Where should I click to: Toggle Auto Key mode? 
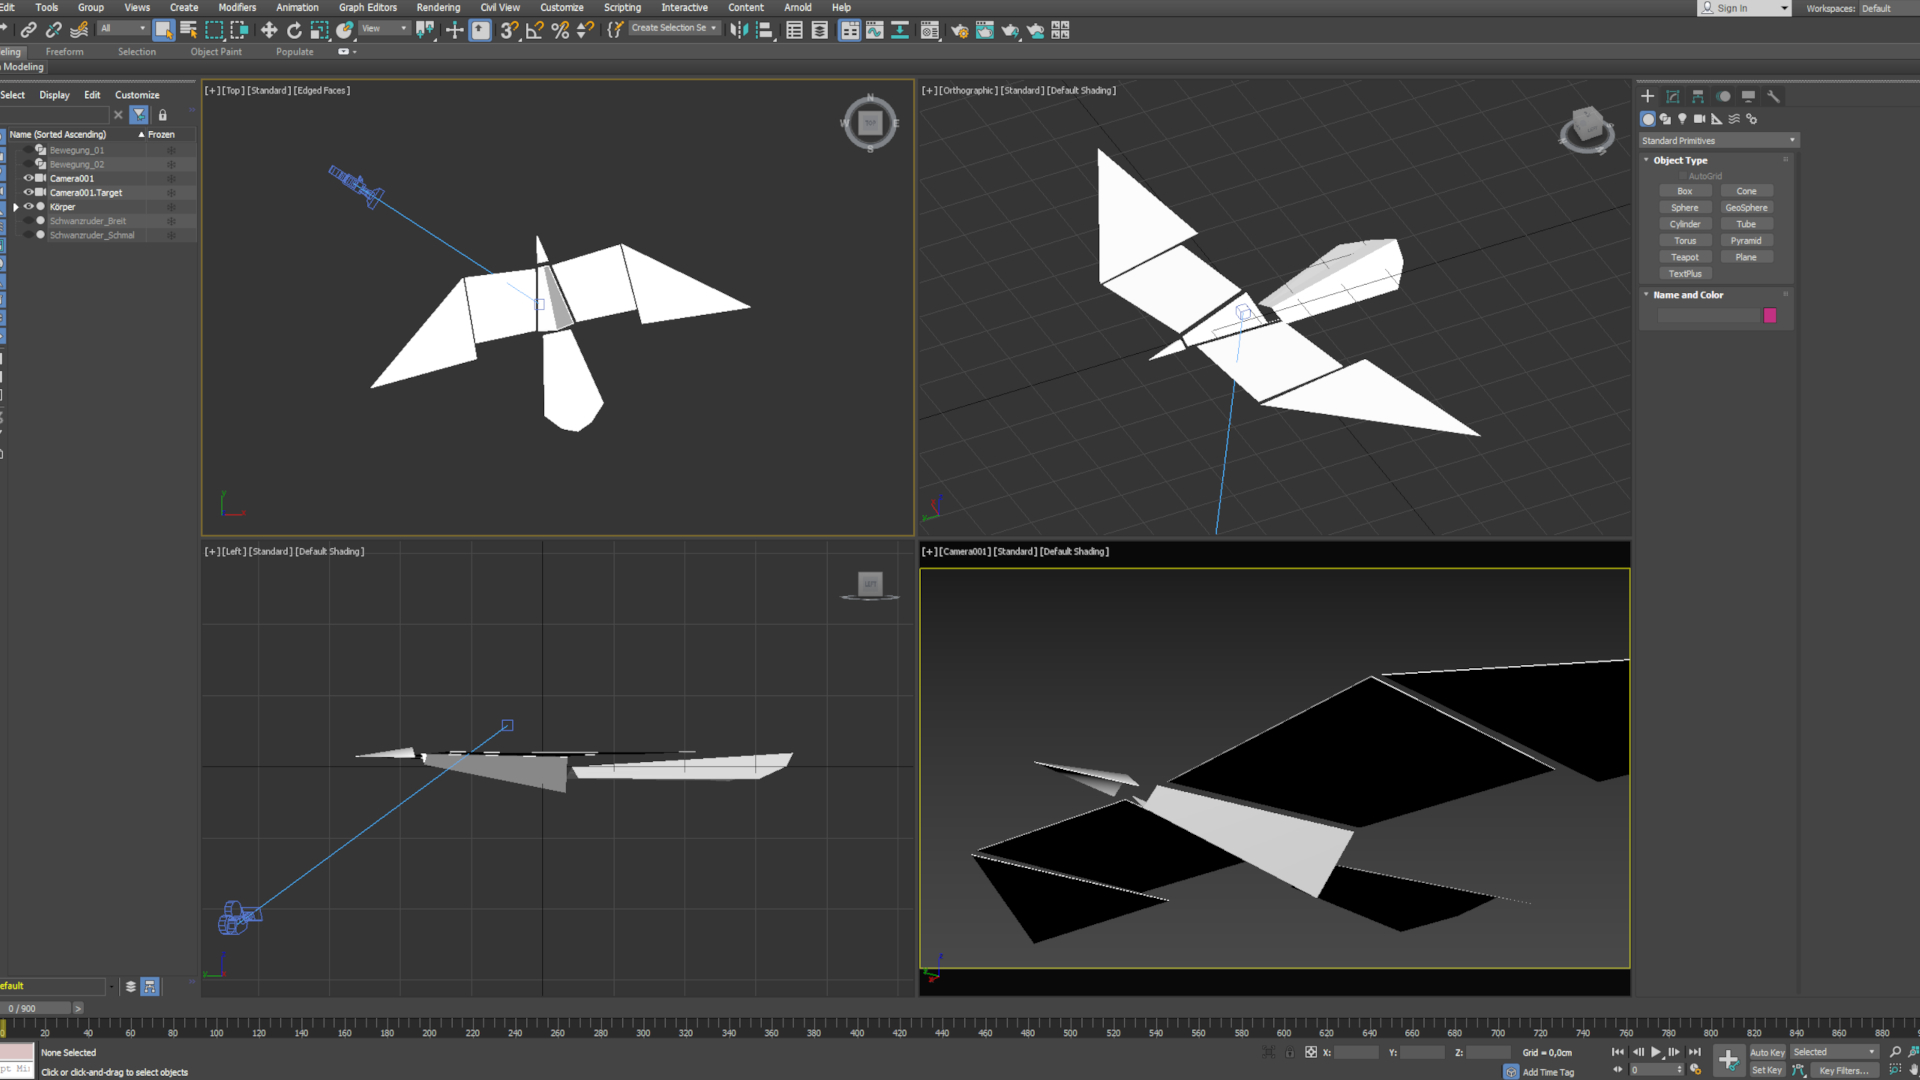coord(1767,1052)
